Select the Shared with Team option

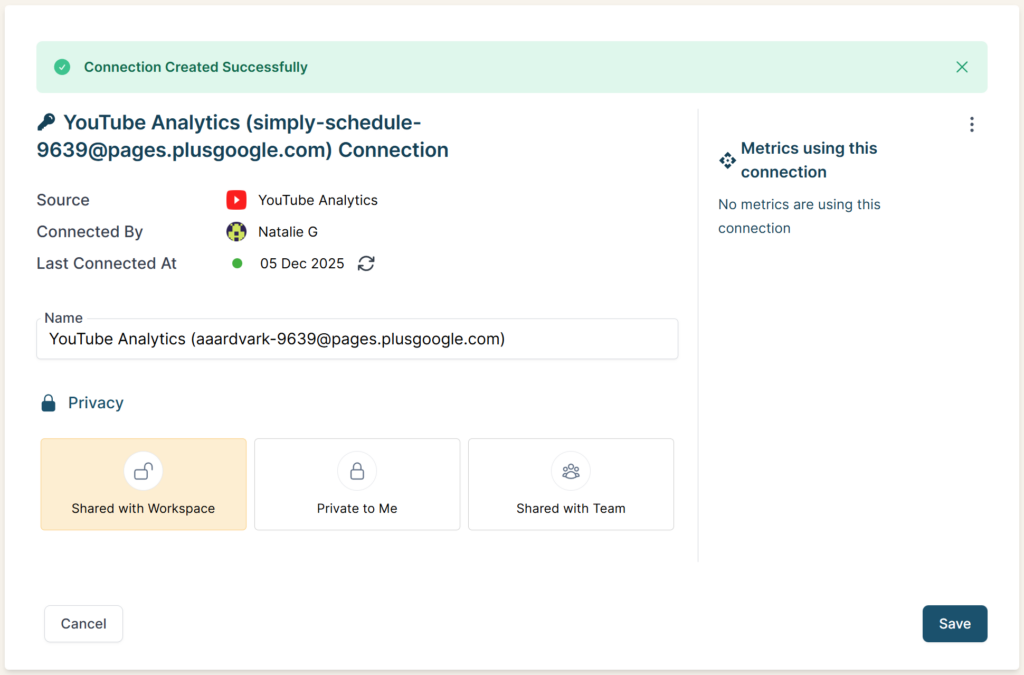tap(570, 484)
